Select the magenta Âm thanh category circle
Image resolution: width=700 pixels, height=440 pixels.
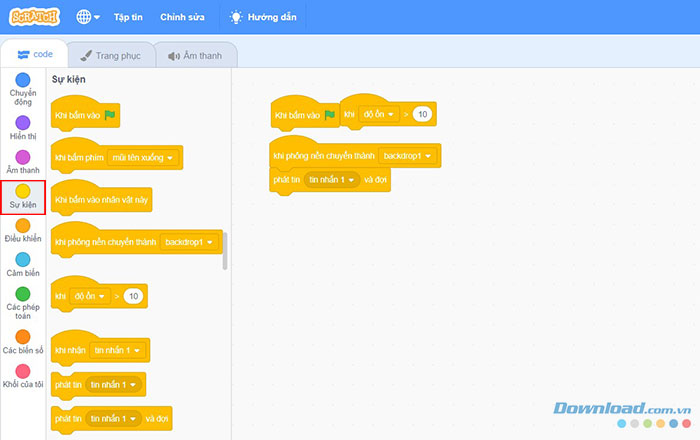click(x=22, y=156)
